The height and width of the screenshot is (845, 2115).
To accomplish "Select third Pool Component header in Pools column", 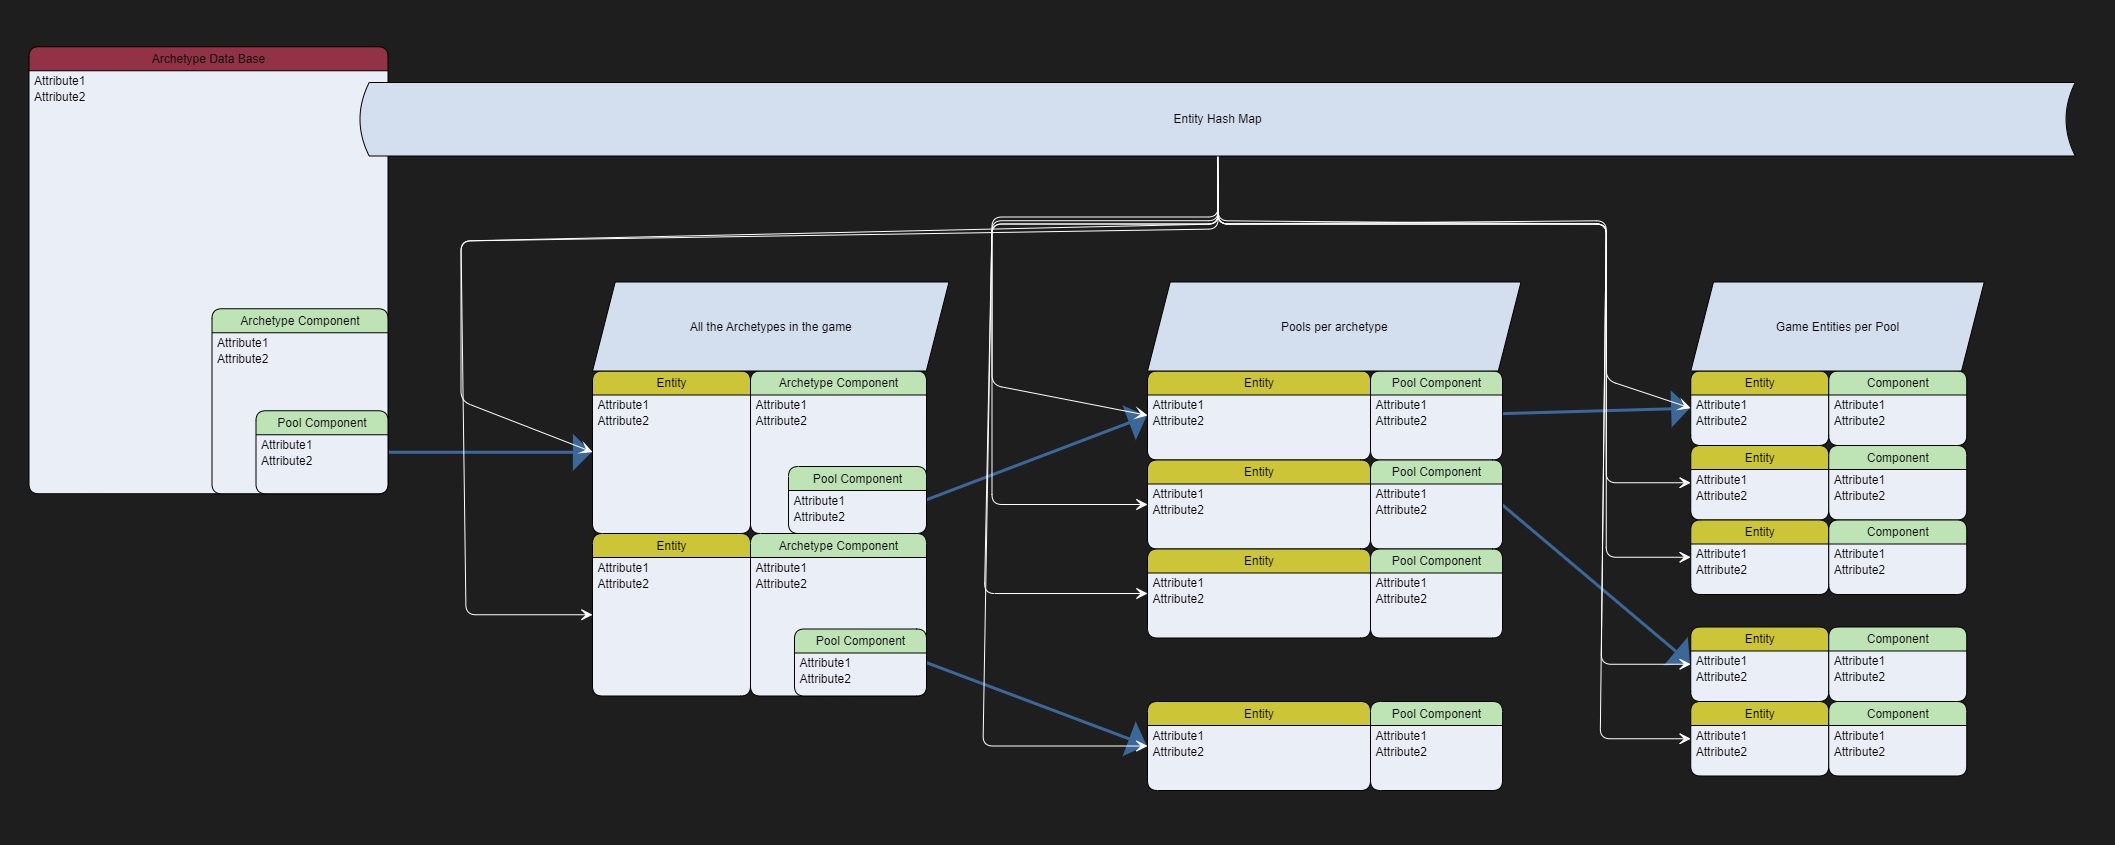I will 1436,561.
